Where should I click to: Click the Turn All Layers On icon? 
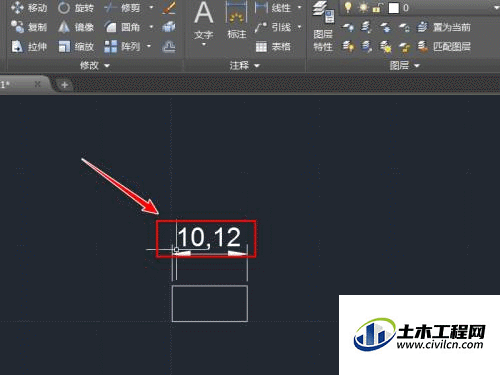(x=349, y=46)
